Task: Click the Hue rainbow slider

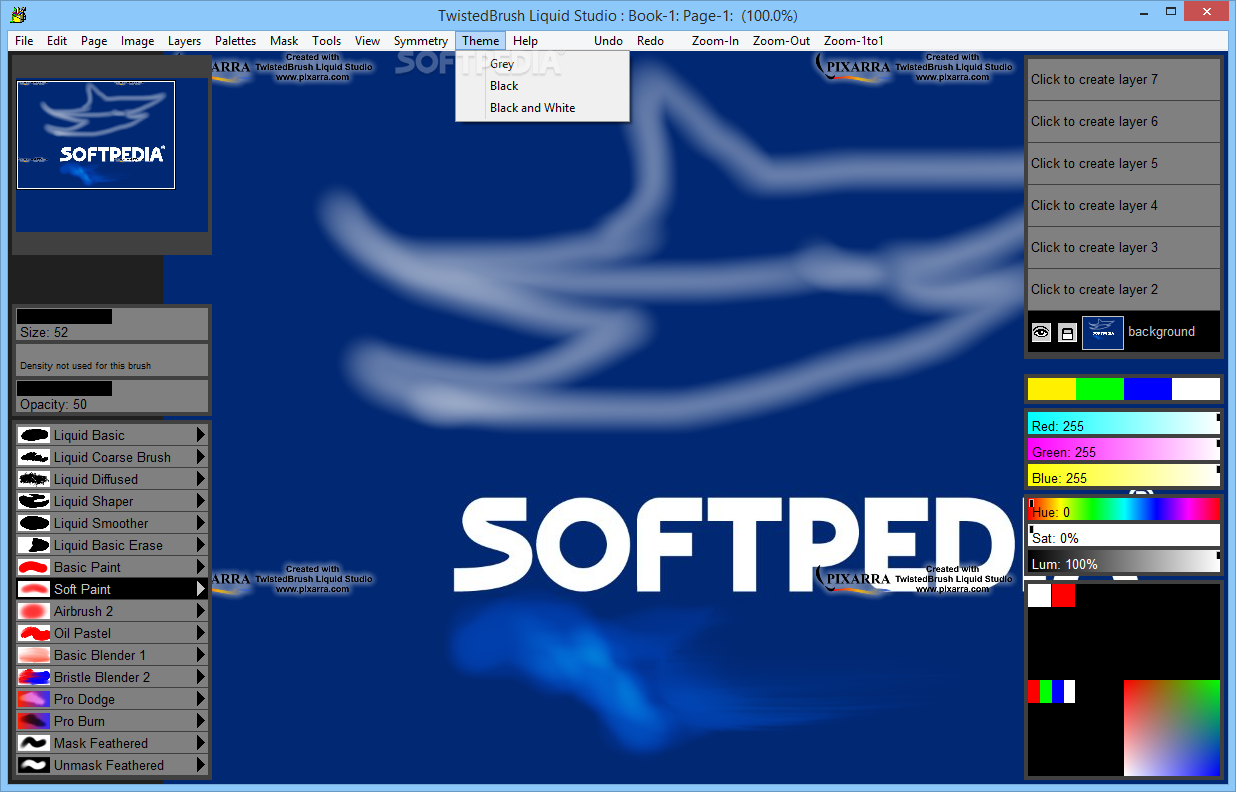Action: (x=1124, y=509)
